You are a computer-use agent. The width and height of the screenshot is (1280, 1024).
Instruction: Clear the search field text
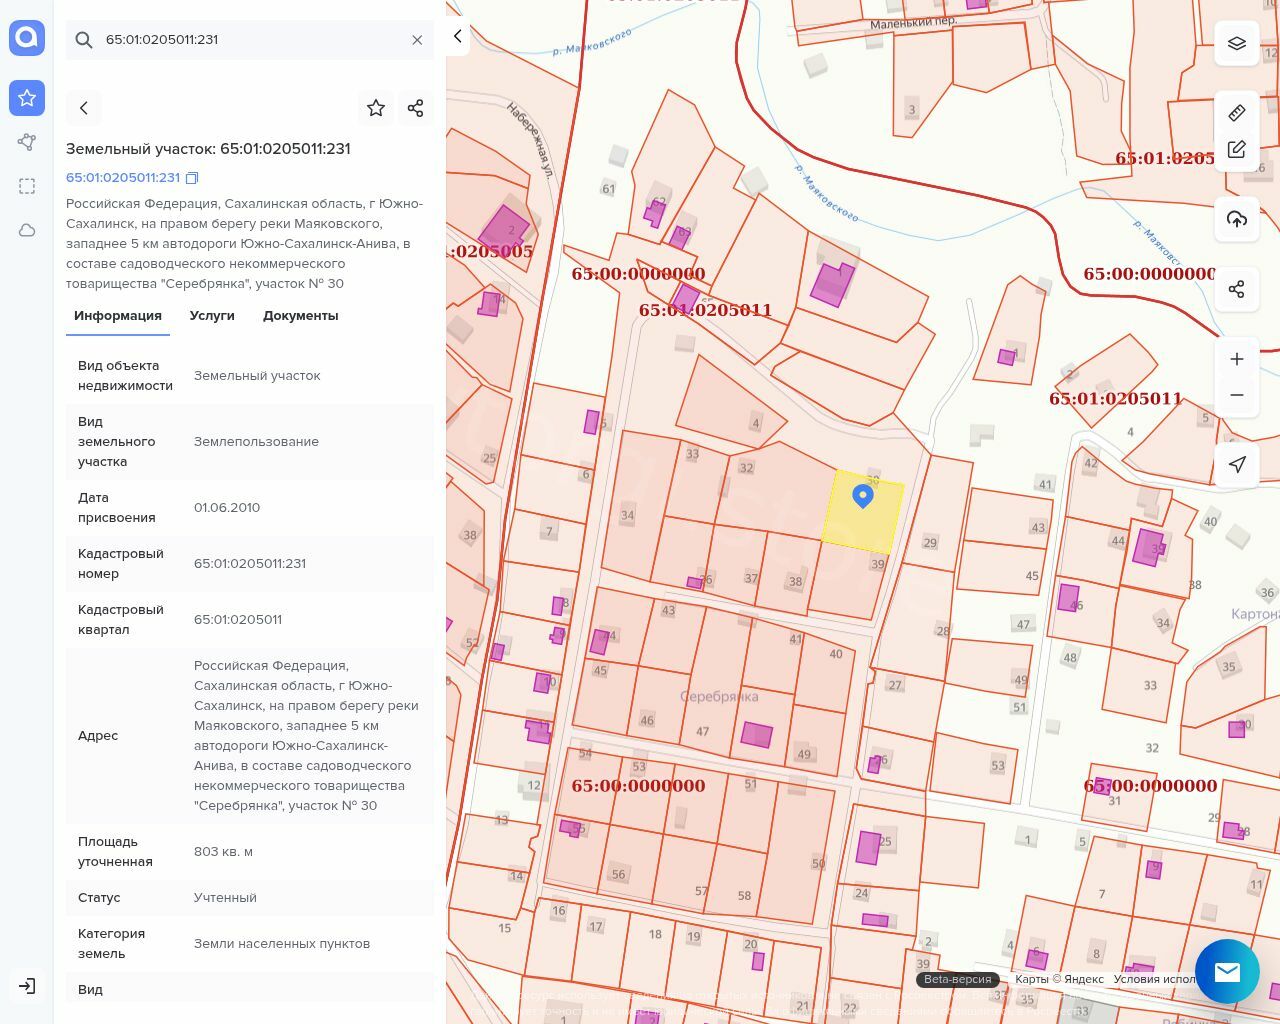[x=417, y=40]
